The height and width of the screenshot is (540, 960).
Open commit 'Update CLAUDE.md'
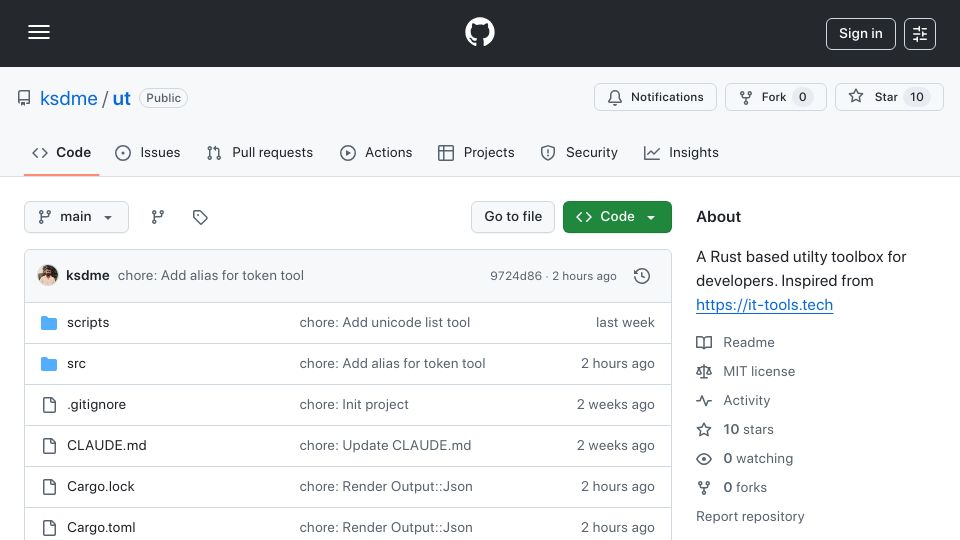coord(385,446)
